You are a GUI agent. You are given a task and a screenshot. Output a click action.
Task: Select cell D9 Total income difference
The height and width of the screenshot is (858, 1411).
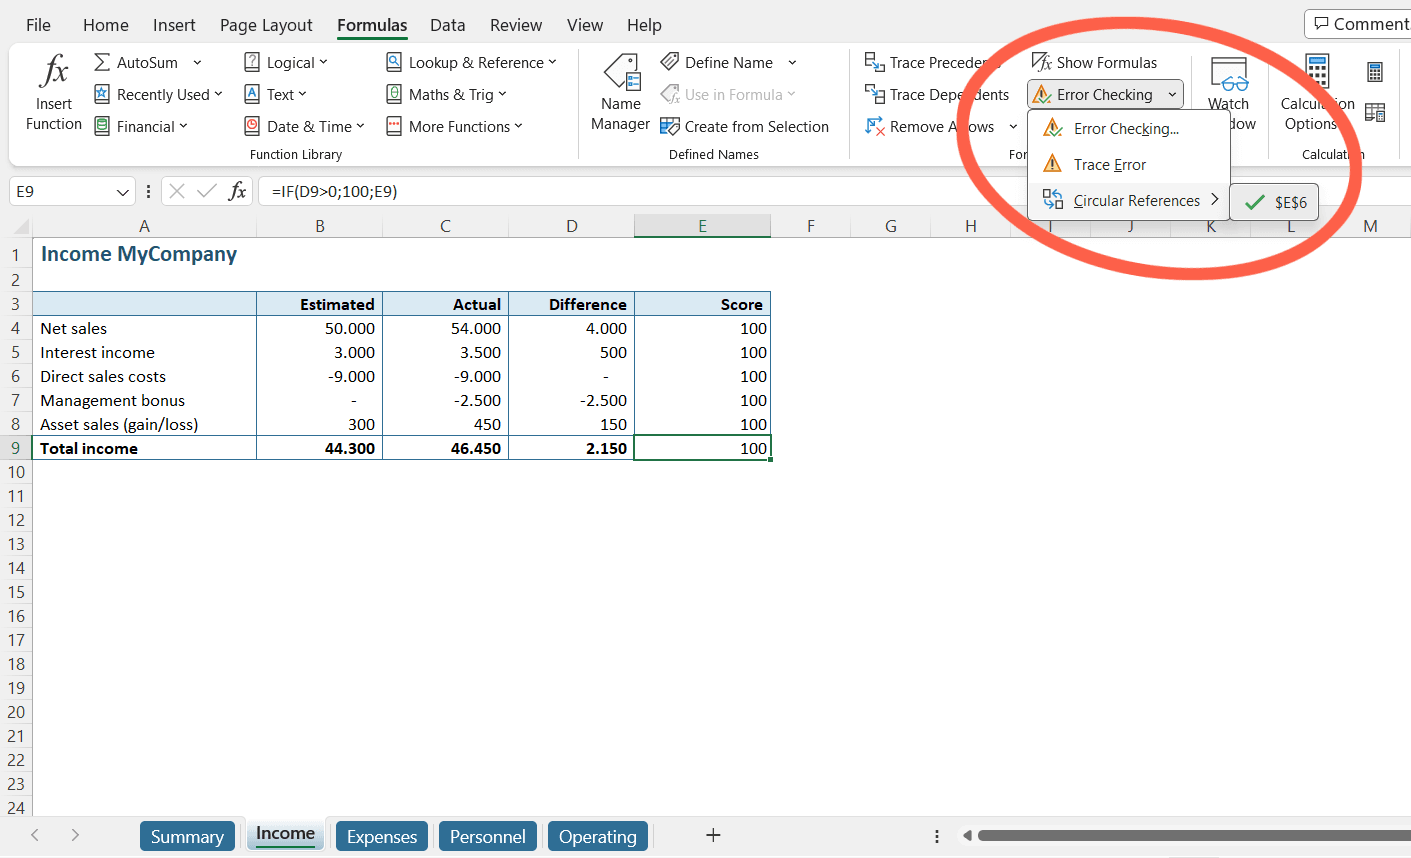[571, 448]
